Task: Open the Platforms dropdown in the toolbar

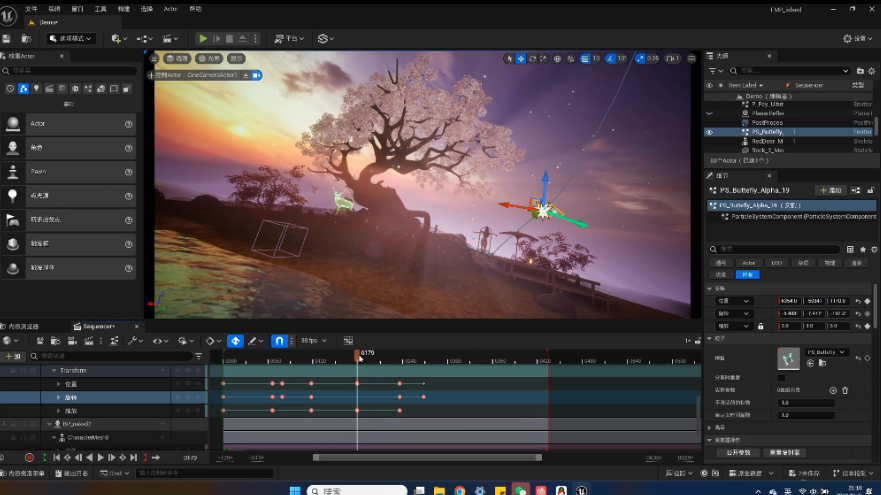Action: (x=289, y=39)
